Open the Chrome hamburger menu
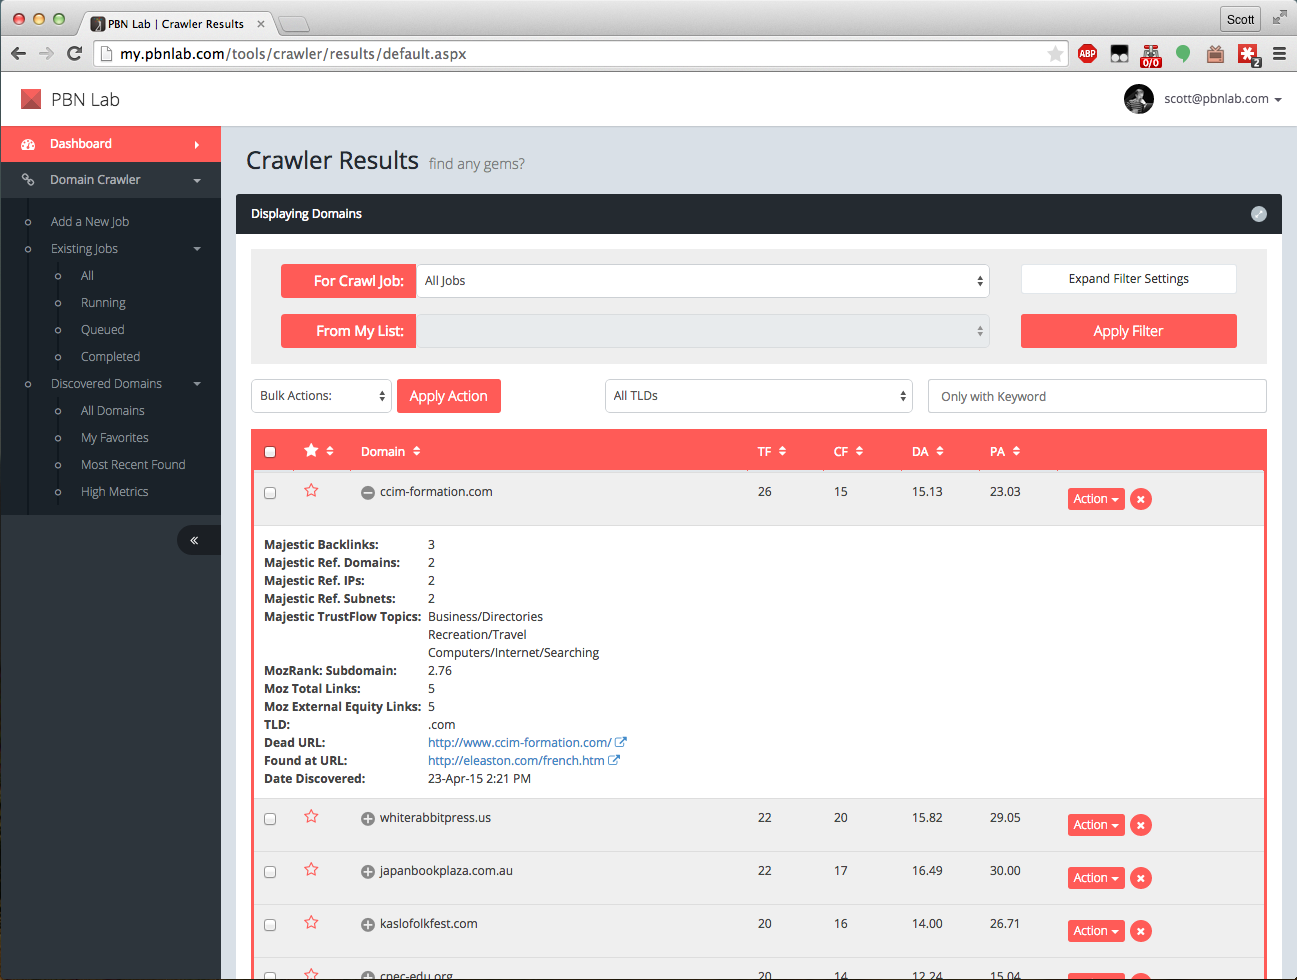The height and width of the screenshot is (980, 1297). point(1279,54)
